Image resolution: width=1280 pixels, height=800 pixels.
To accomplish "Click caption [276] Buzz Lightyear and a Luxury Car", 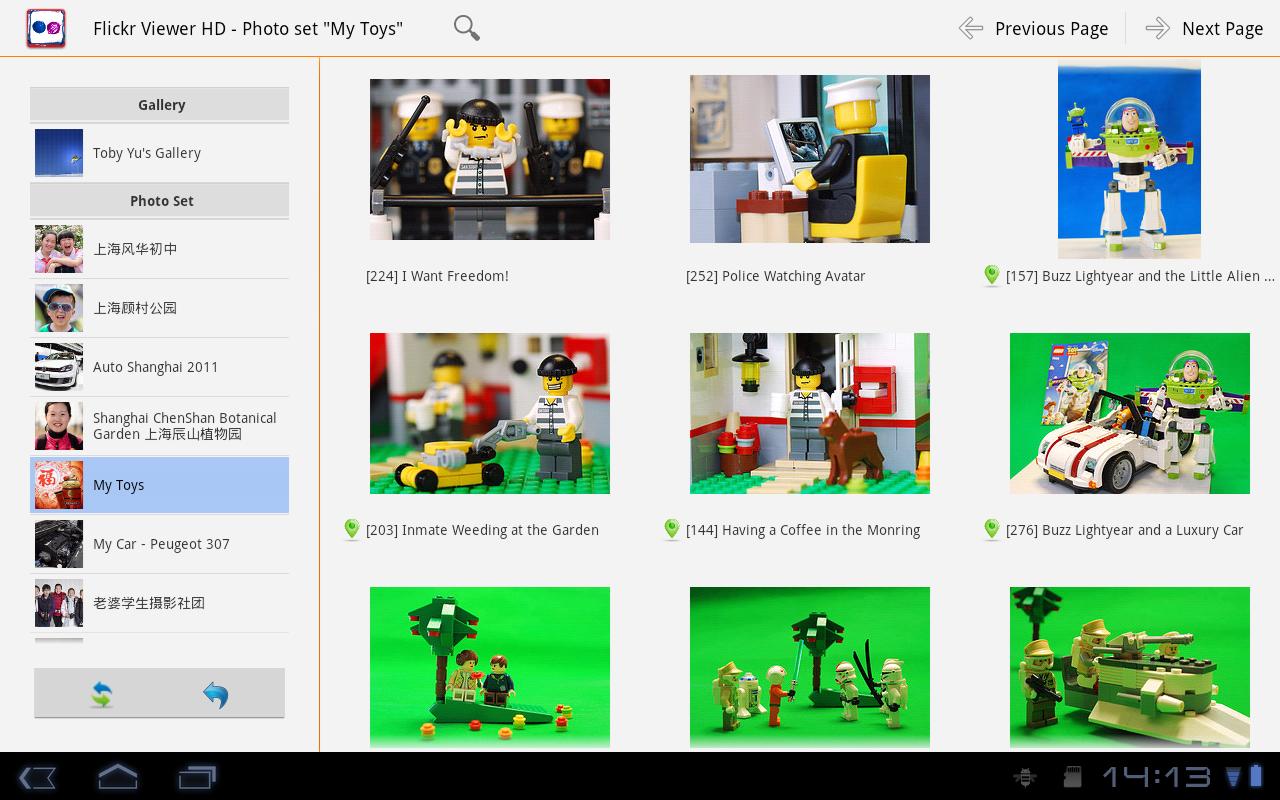I will (1124, 530).
